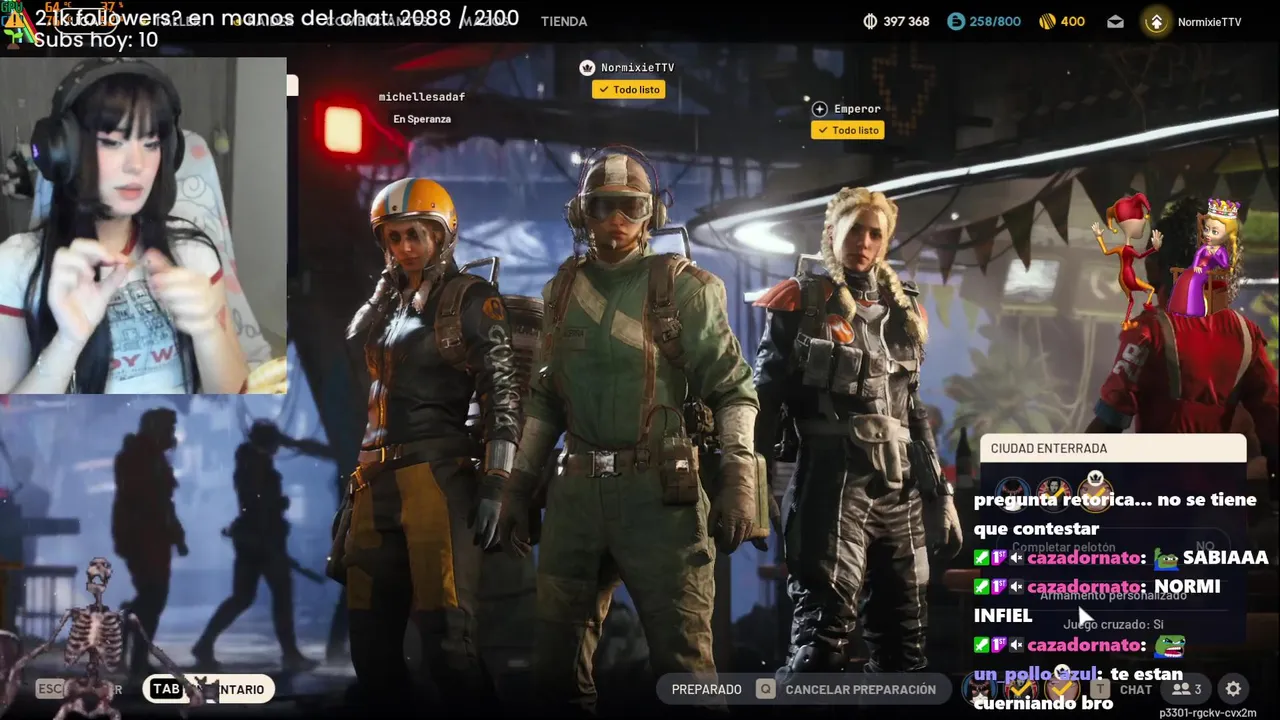Click CANCELAR PREPARACIÓN
1280x720 pixels.
click(x=860, y=689)
